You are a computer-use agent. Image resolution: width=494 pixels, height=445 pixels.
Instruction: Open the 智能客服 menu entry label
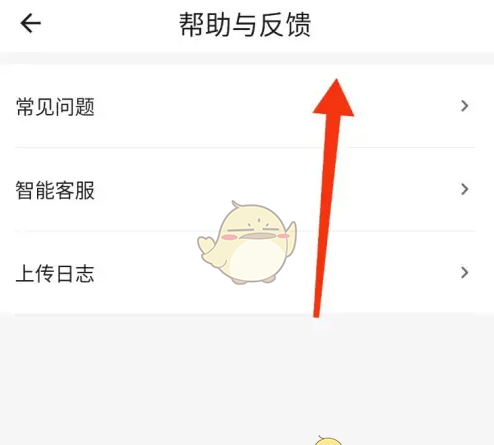[x=55, y=190]
